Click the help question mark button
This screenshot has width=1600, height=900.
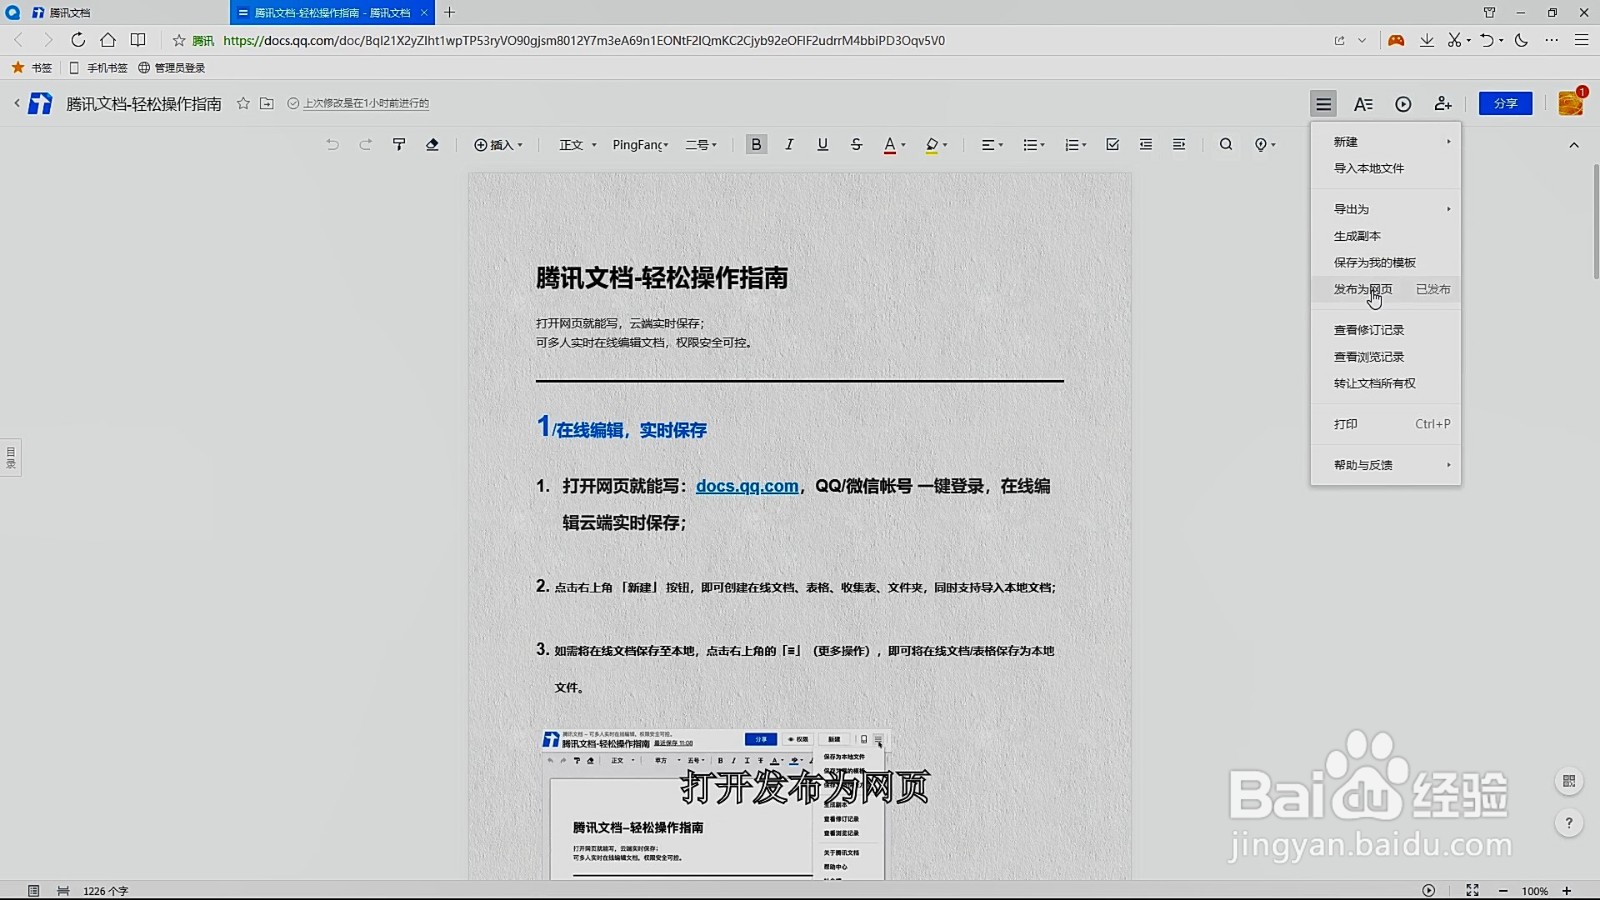pos(1569,823)
